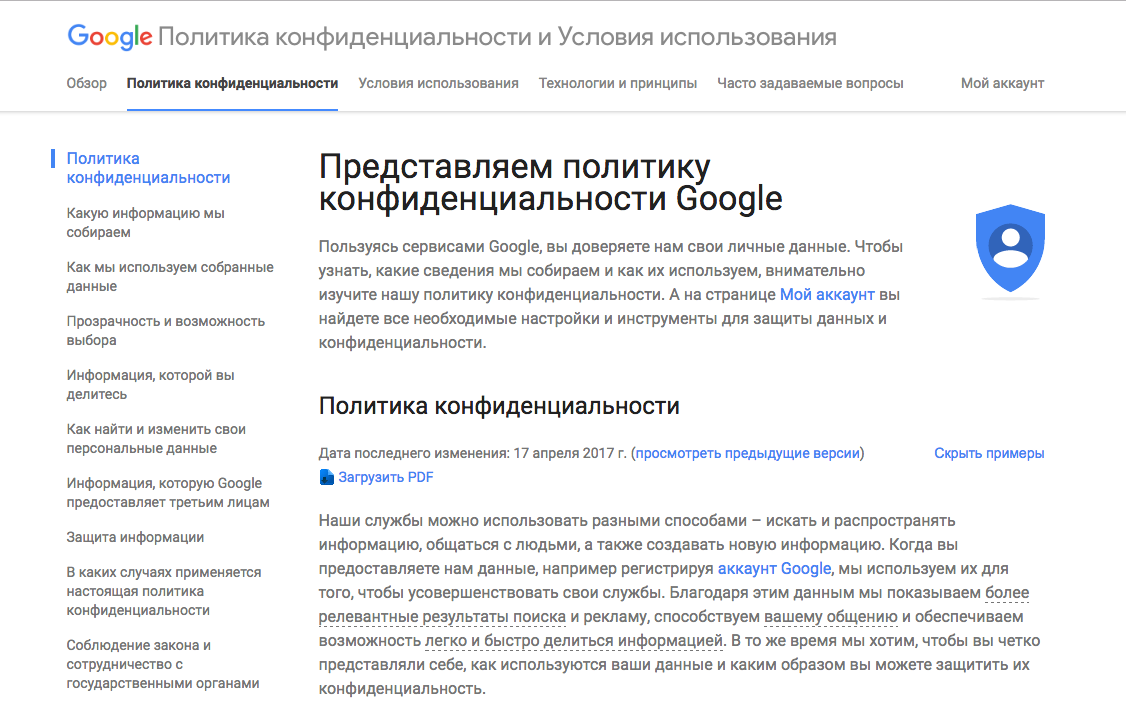Open Информация, которой вы делитесь sidebar item
The image size is (1126, 703).
(x=151, y=384)
